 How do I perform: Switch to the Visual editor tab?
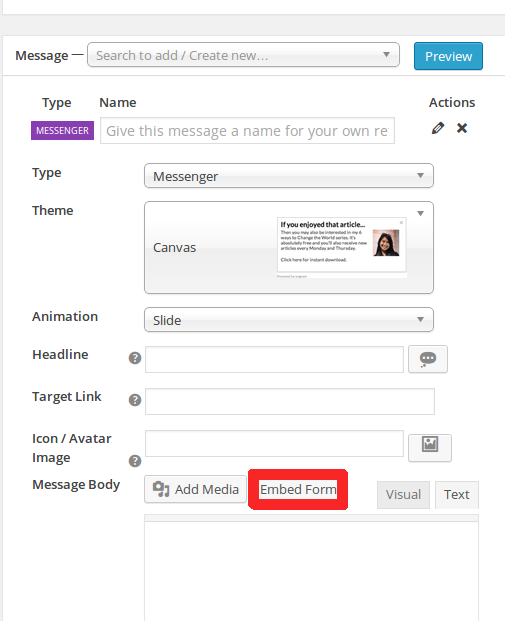[x=403, y=495]
